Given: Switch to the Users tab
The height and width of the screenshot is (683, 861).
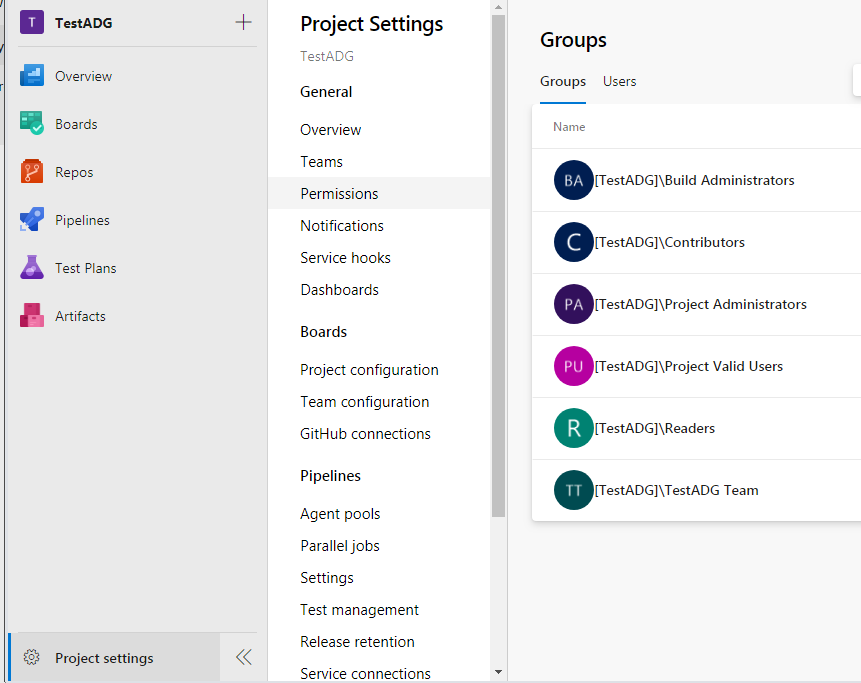Looking at the screenshot, I should coord(619,81).
